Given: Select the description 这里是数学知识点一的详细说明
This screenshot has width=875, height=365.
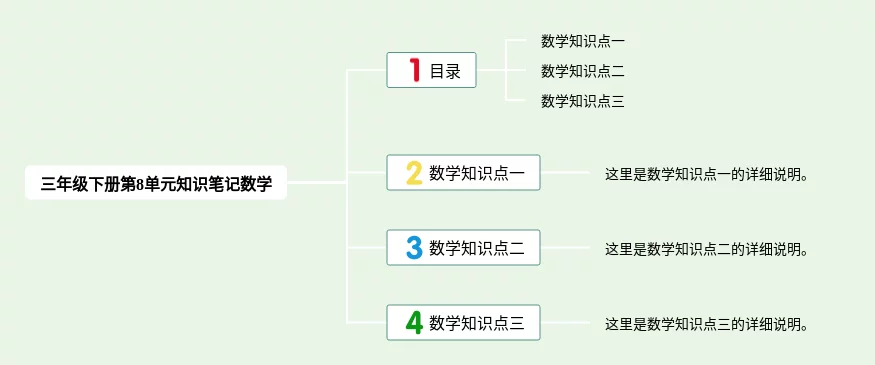Looking at the screenshot, I should [706, 174].
